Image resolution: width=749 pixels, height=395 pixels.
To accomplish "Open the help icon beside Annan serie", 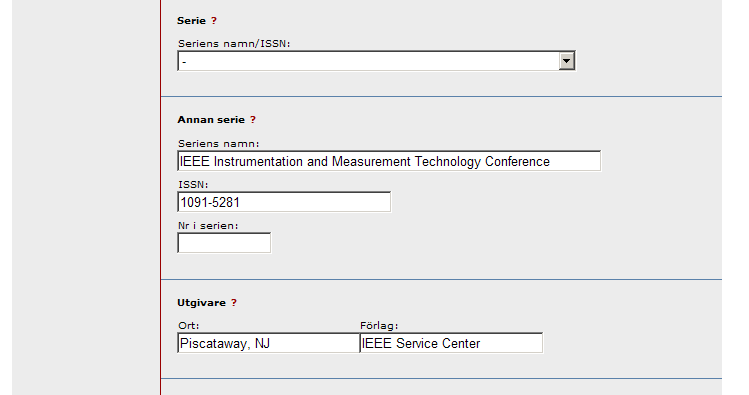I will point(253,120).
